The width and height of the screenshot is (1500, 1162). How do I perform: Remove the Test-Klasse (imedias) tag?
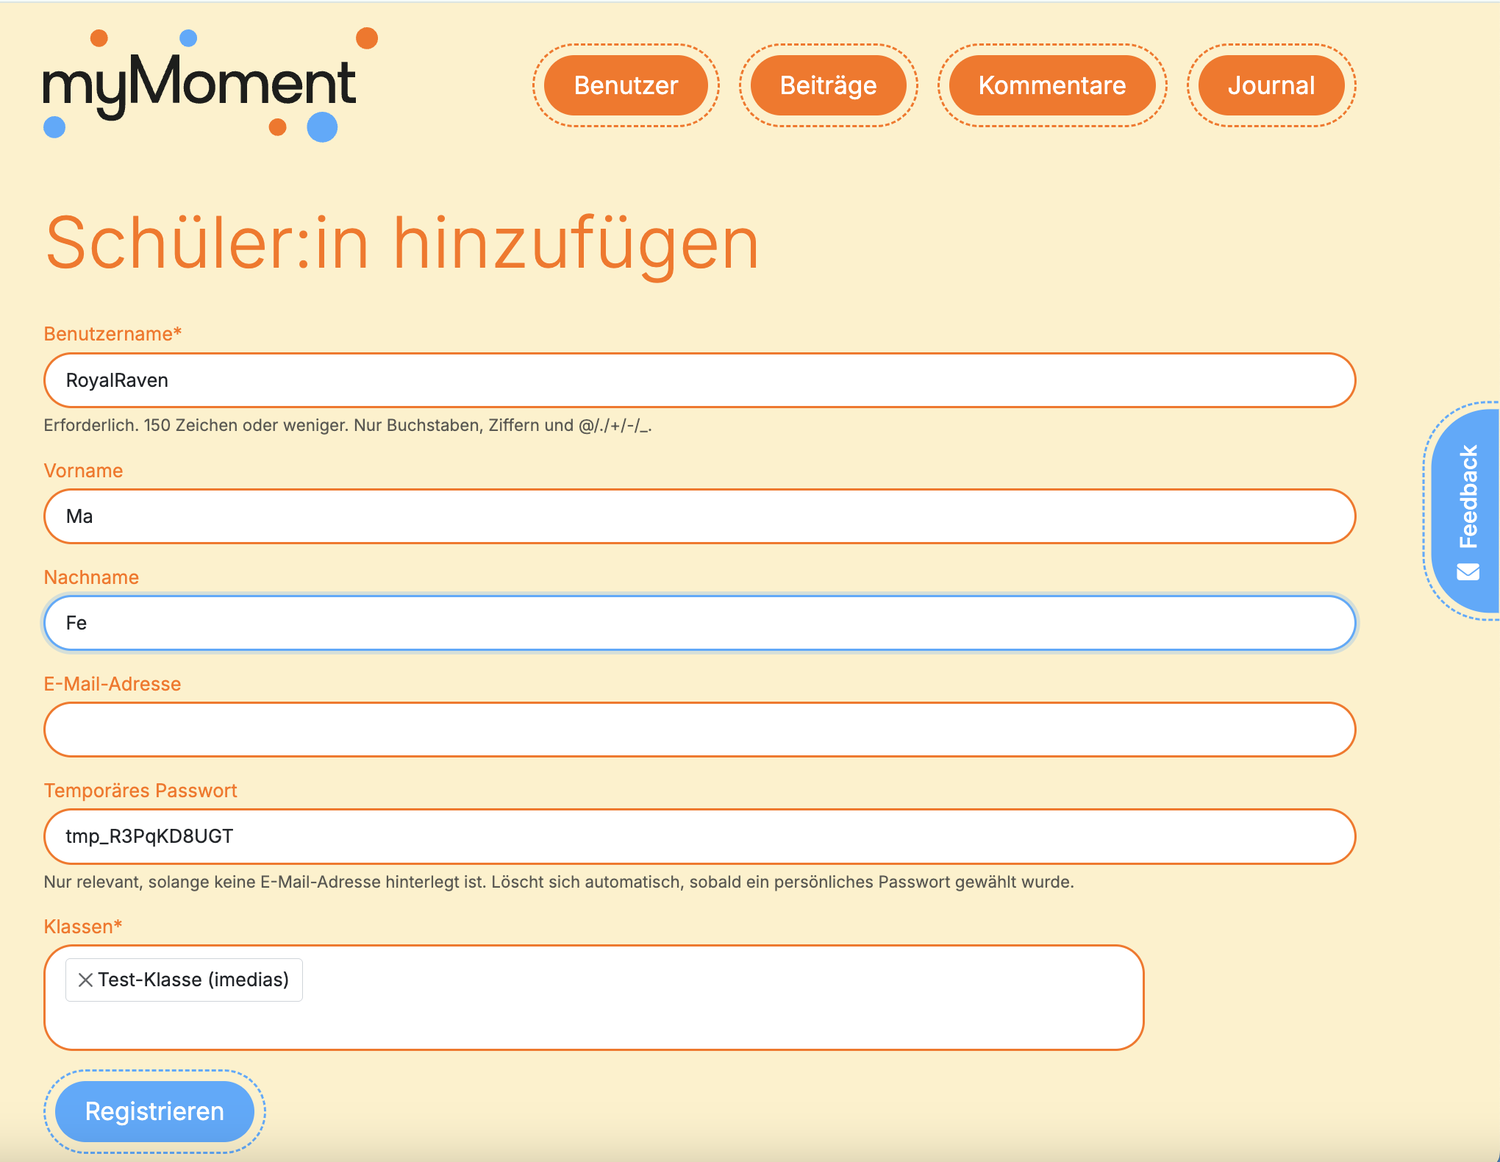pyautogui.click(x=86, y=980)
